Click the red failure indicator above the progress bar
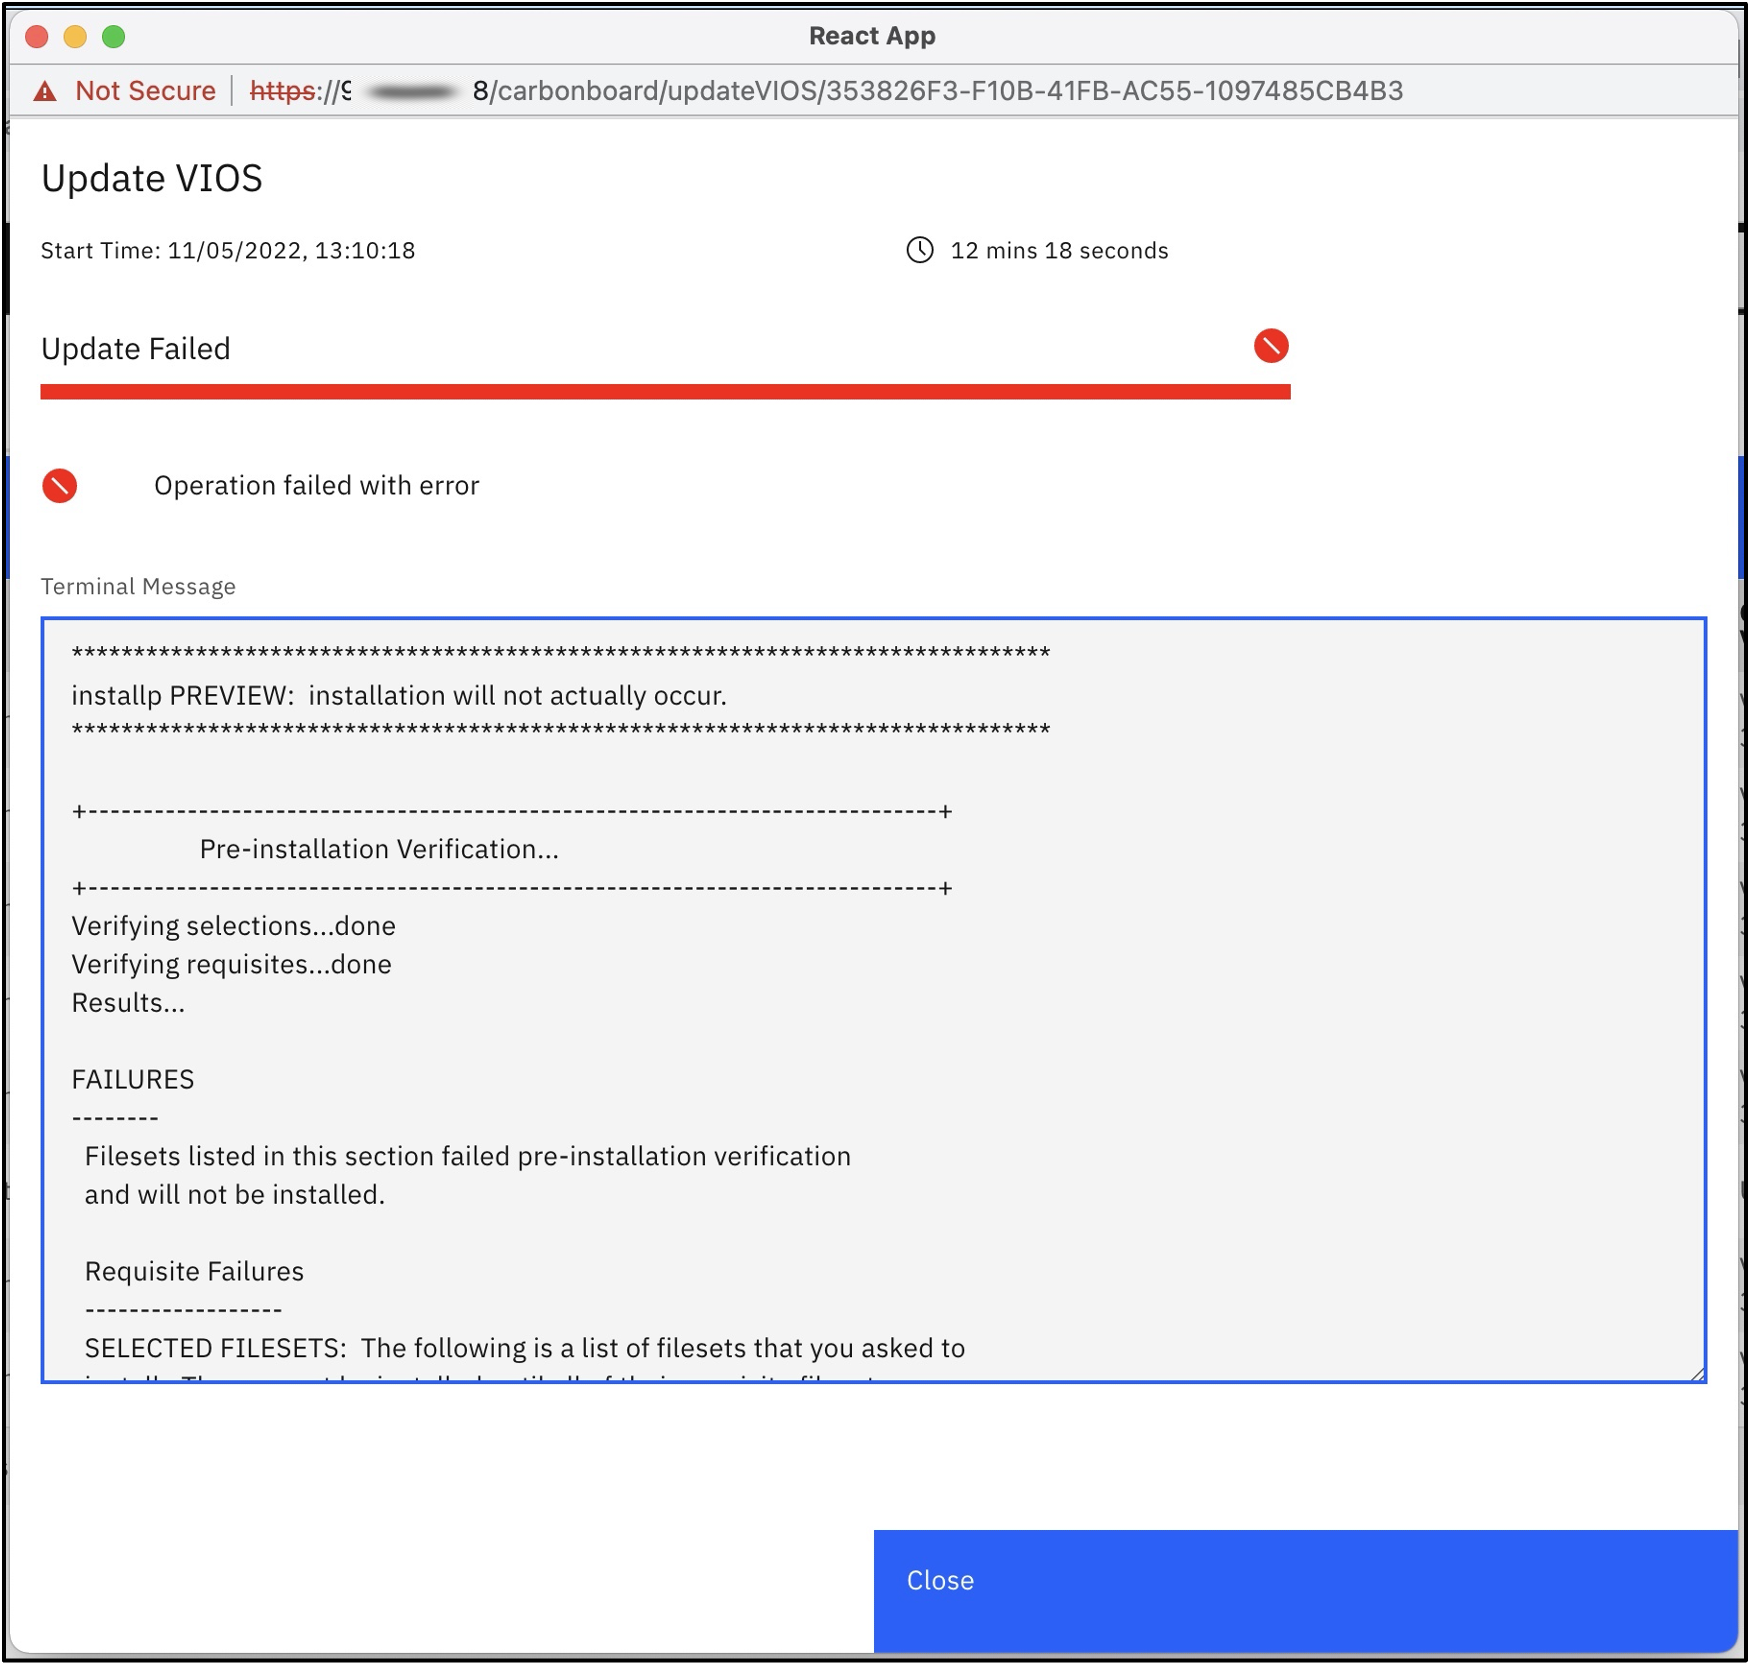Screen dimensions: 1754x1668 (1271, 347)
